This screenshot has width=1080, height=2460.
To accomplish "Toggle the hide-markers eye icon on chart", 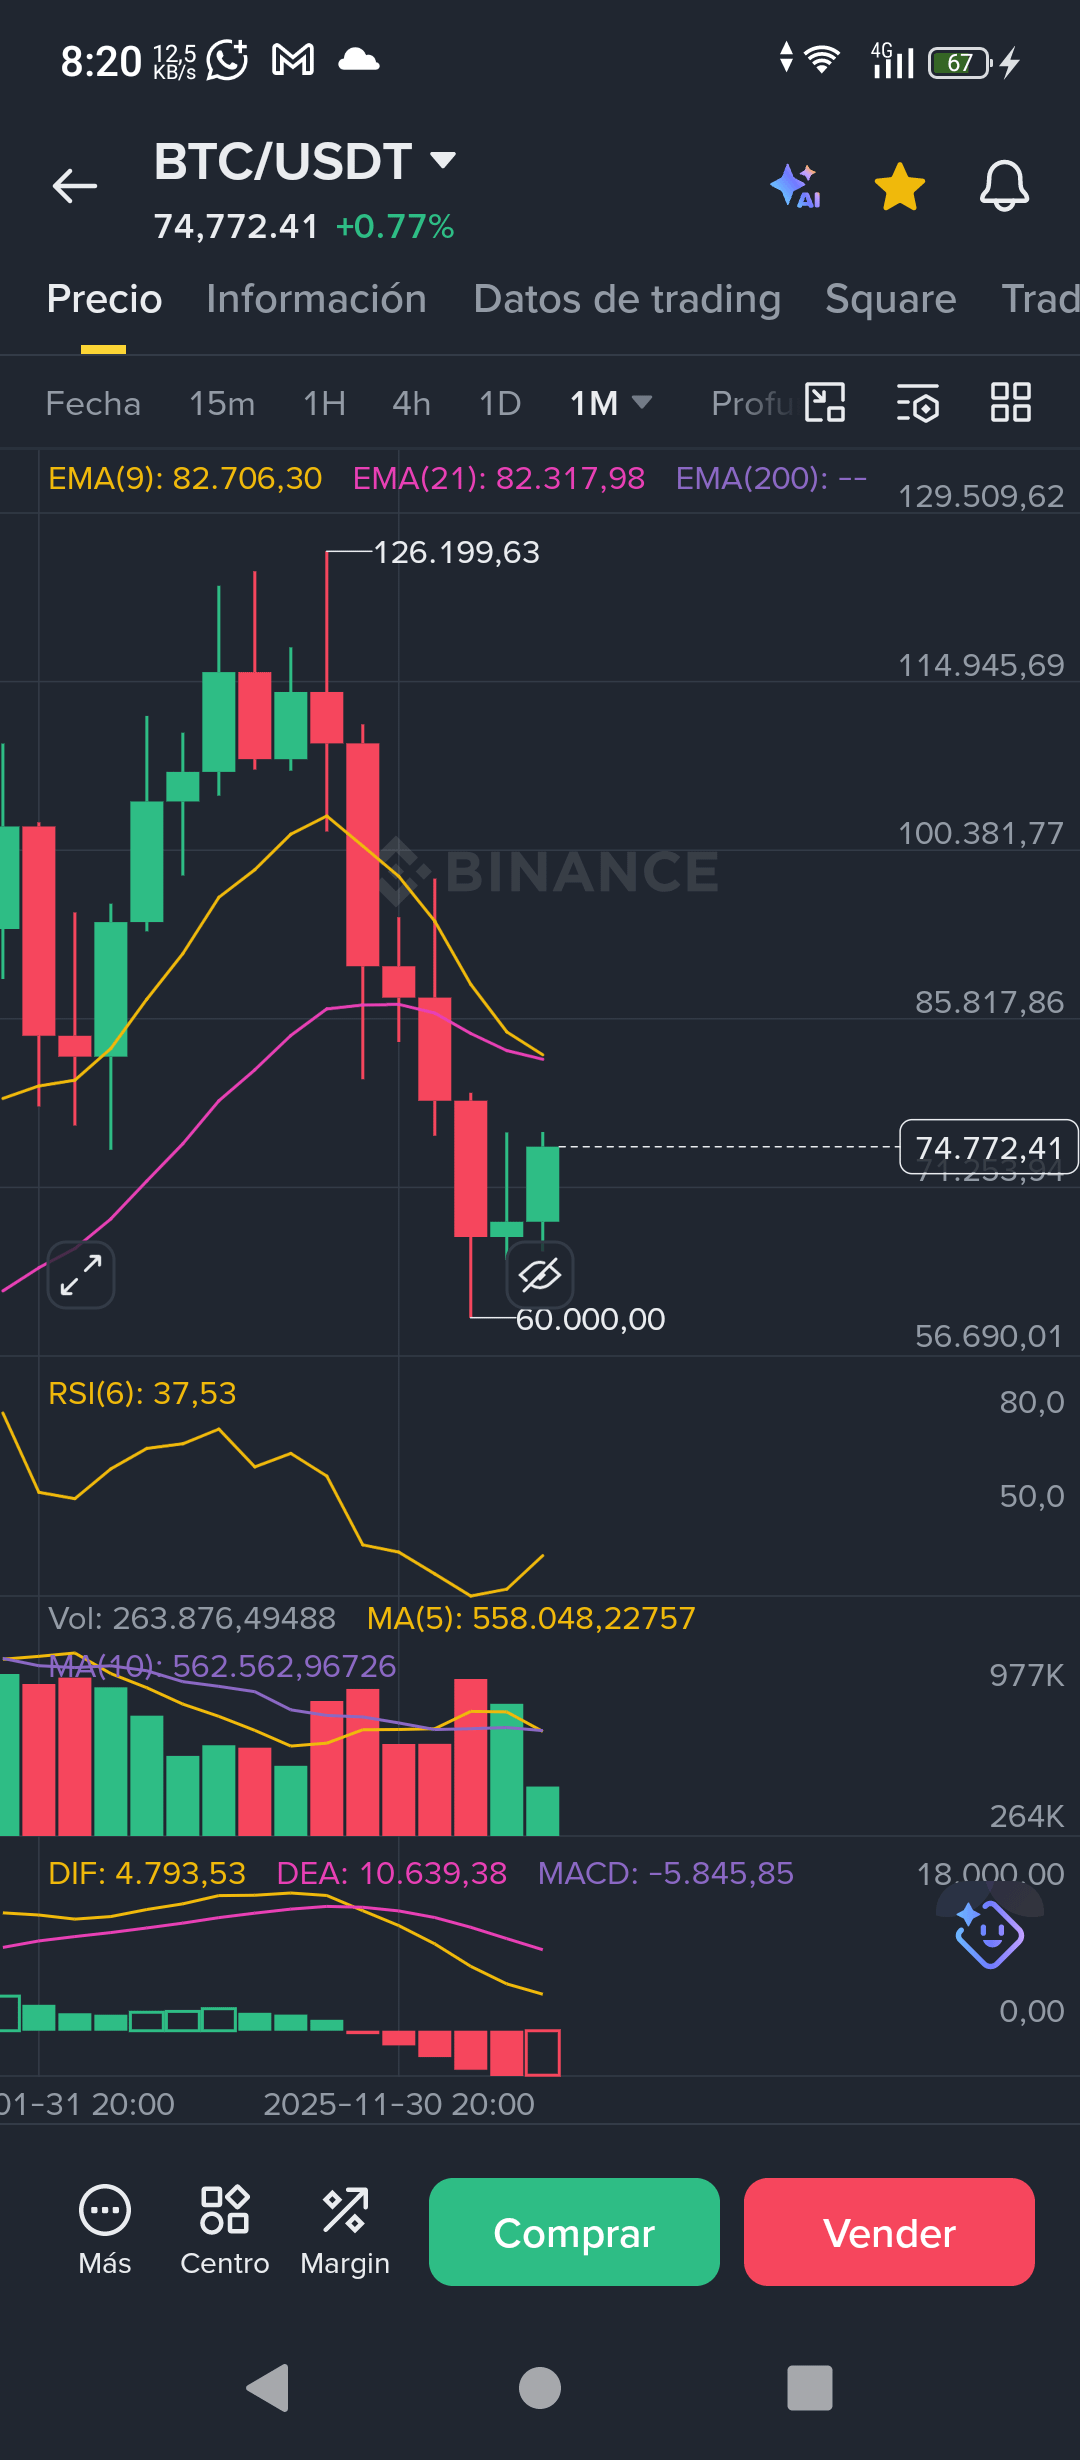I will pos(540,1275).
